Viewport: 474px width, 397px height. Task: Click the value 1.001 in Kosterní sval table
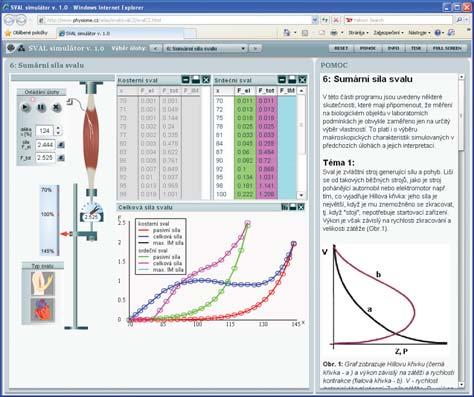170,194
